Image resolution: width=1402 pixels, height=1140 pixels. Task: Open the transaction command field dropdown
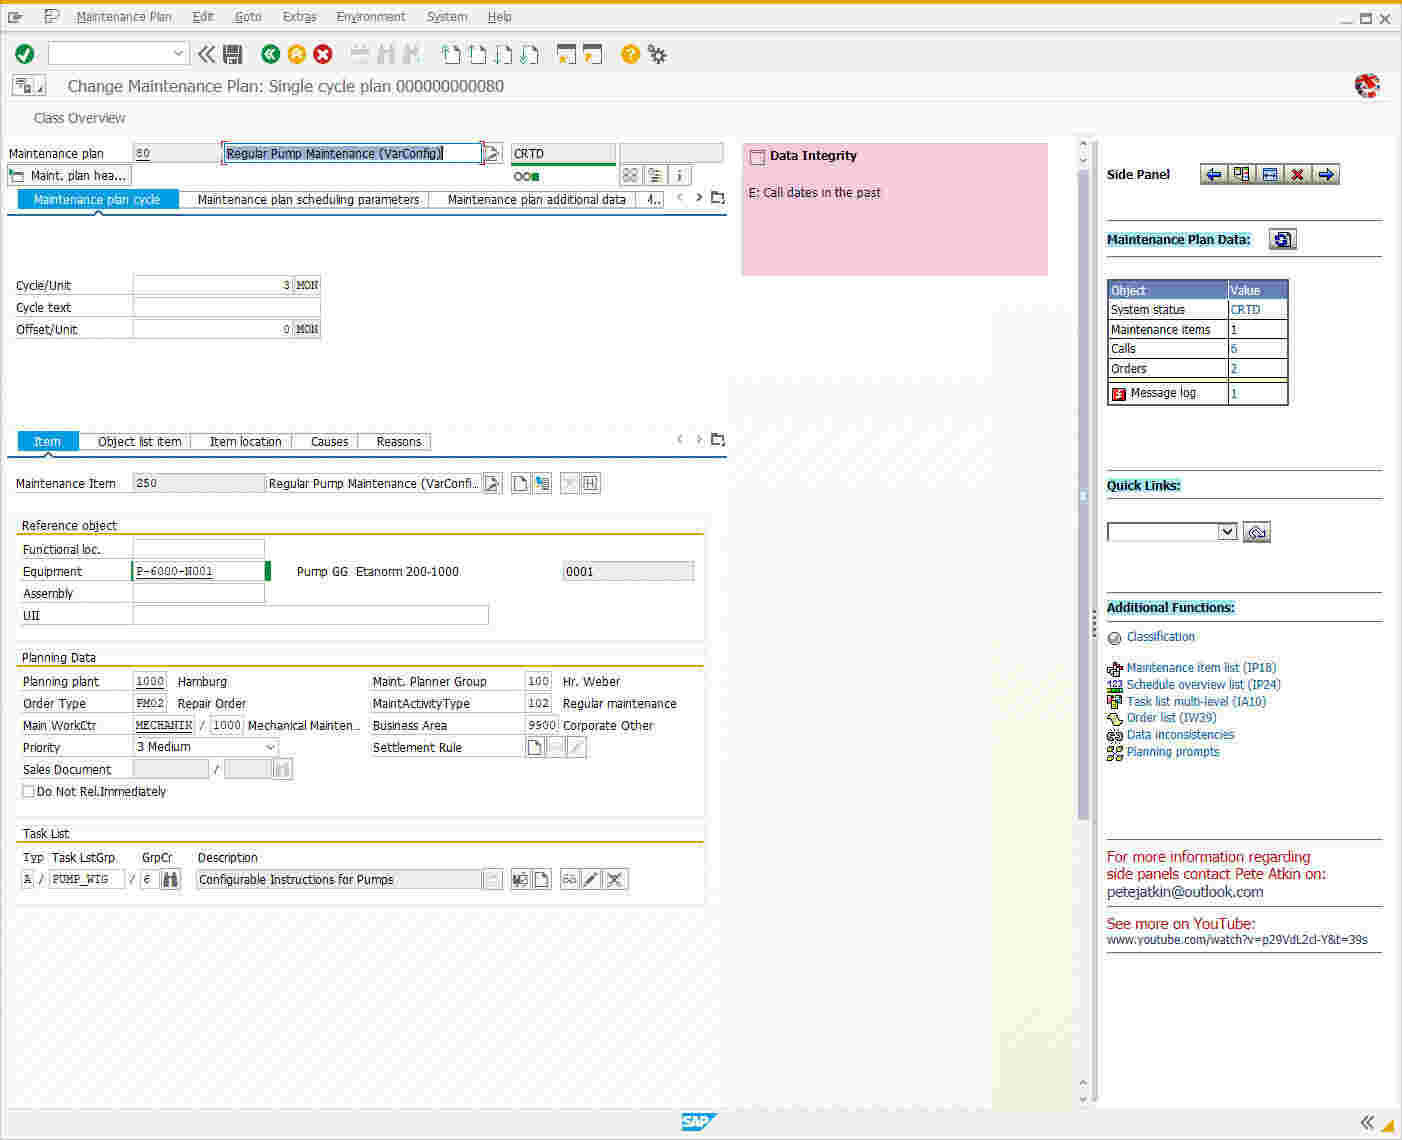coord(178,54)
